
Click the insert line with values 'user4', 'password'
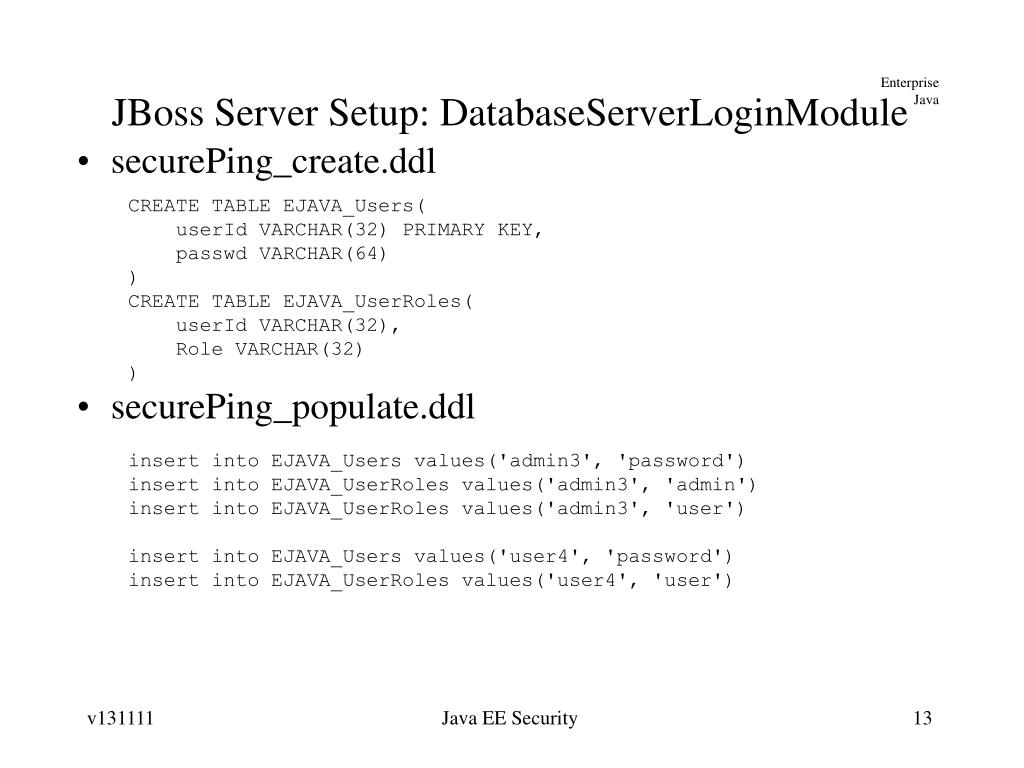[x=430, y=556]
